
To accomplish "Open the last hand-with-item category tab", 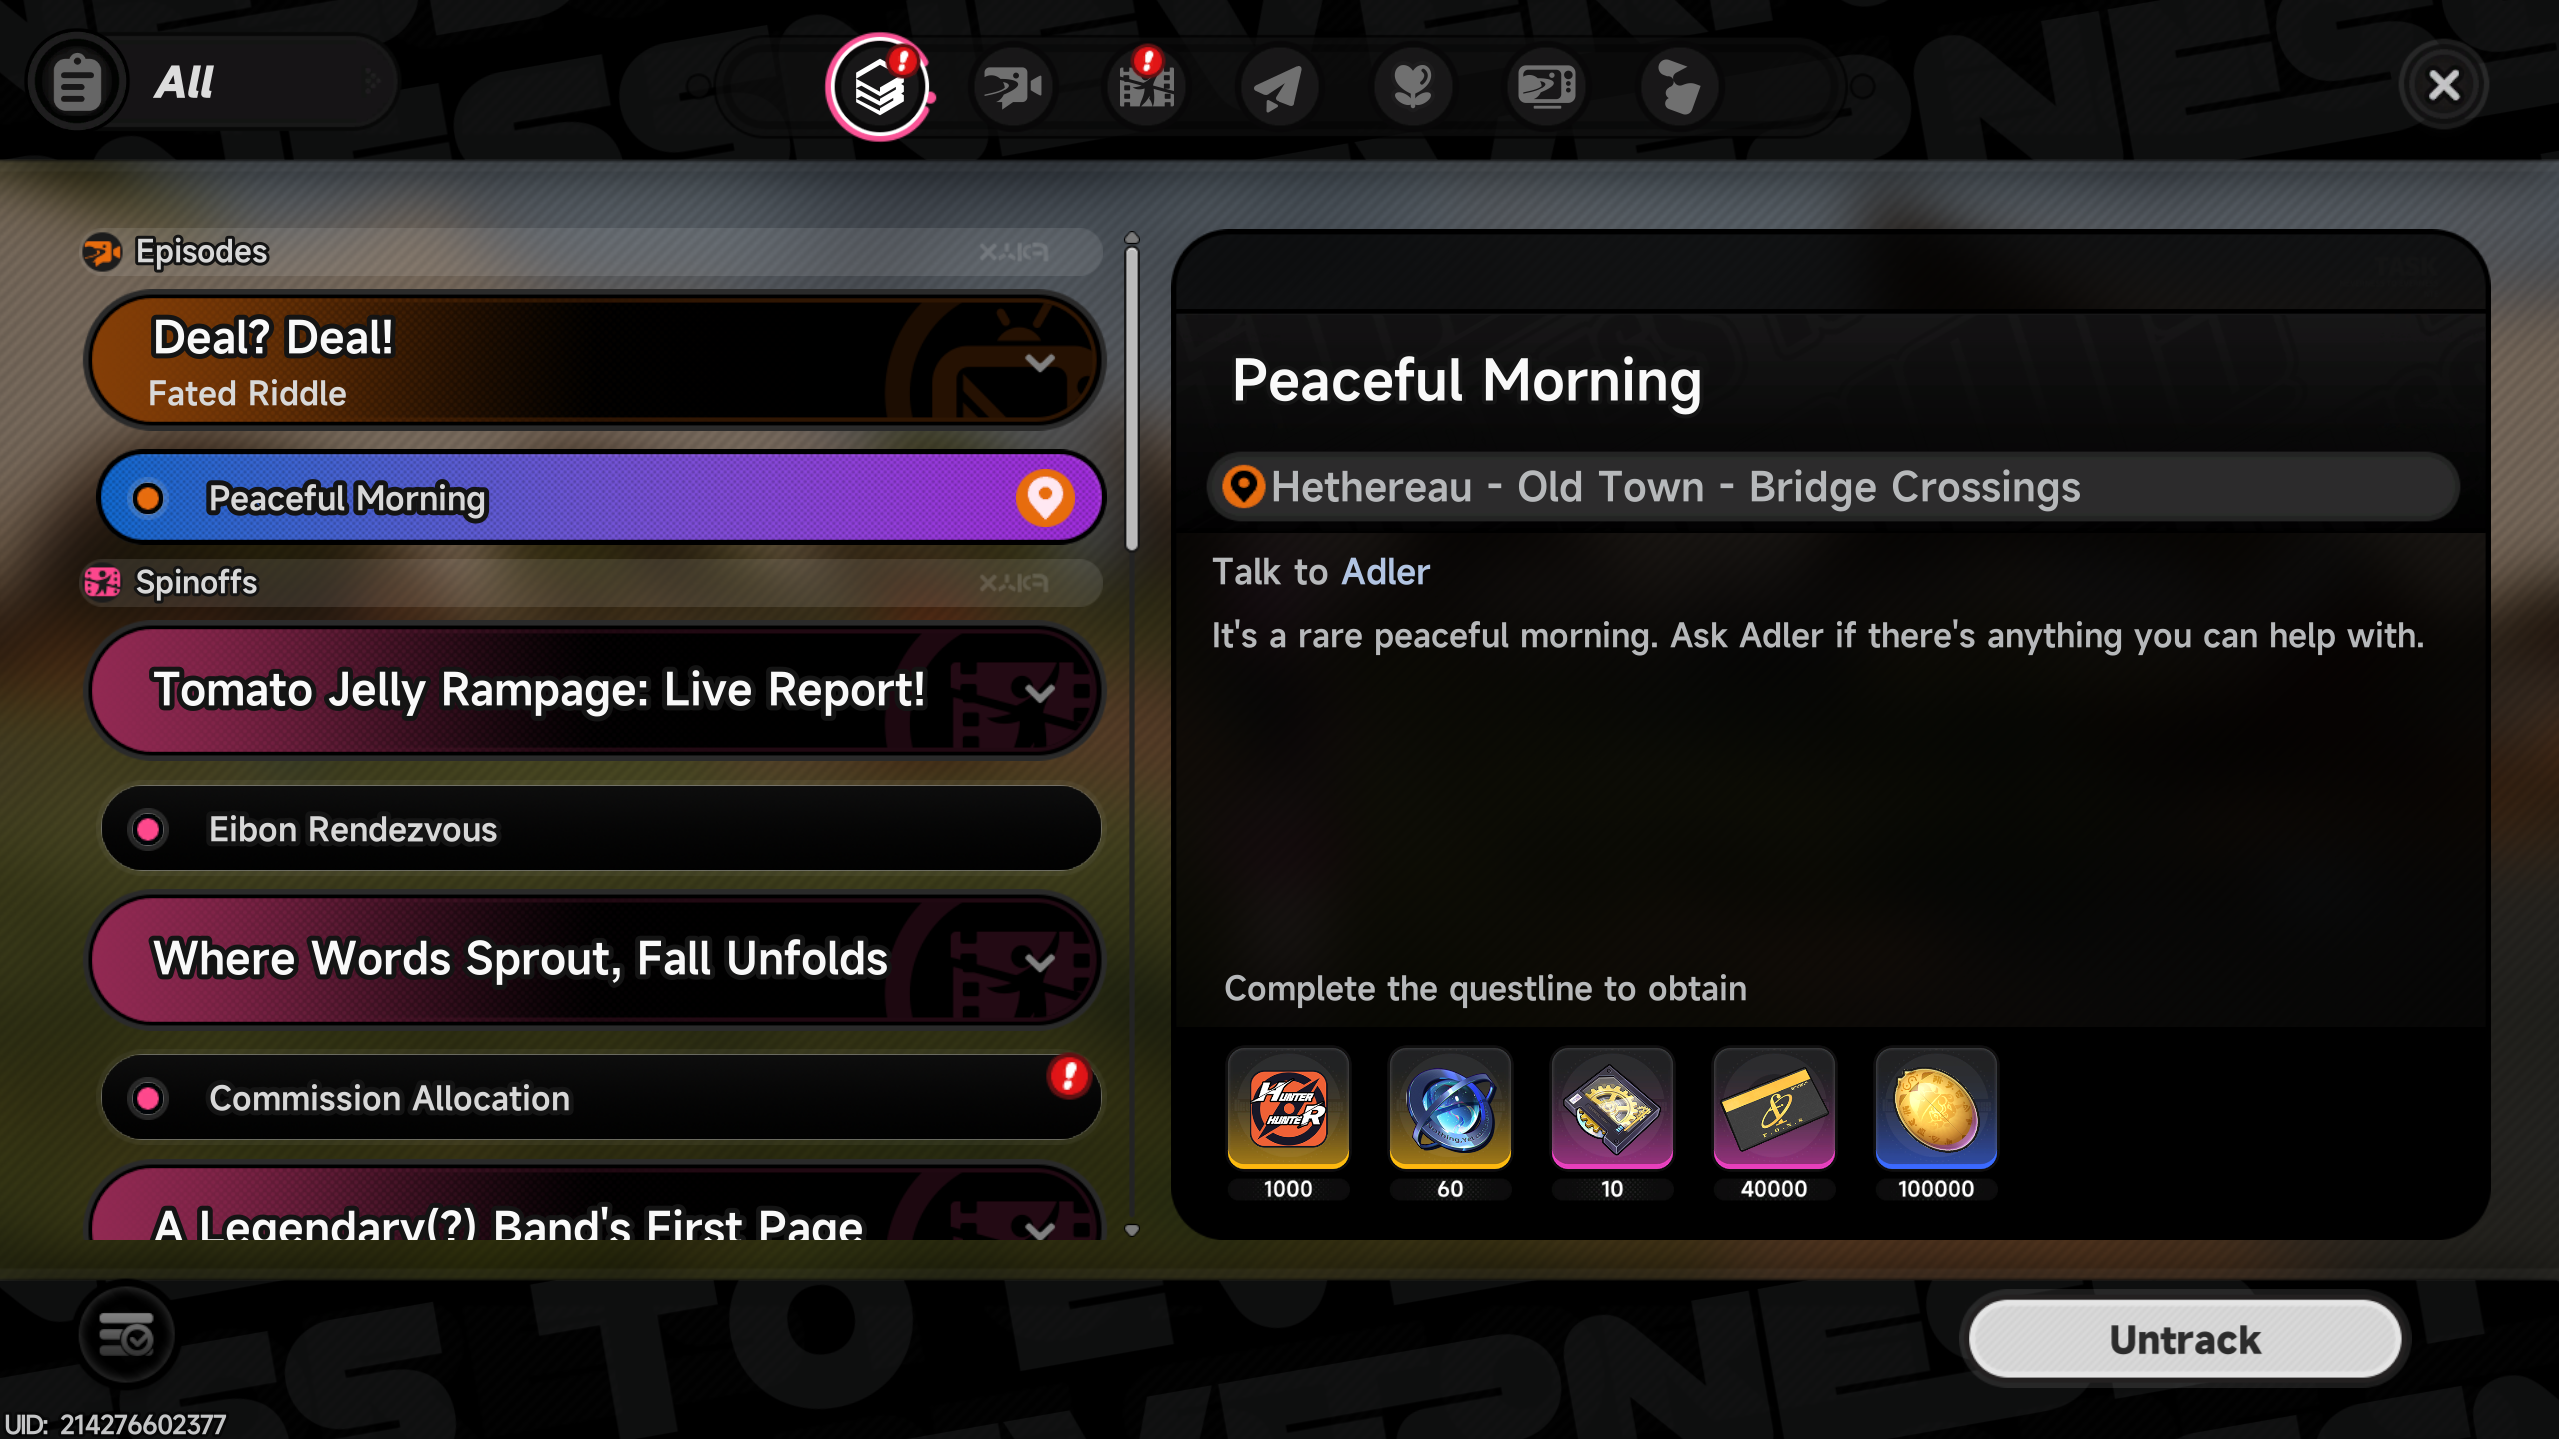I will coord(1679,87).
